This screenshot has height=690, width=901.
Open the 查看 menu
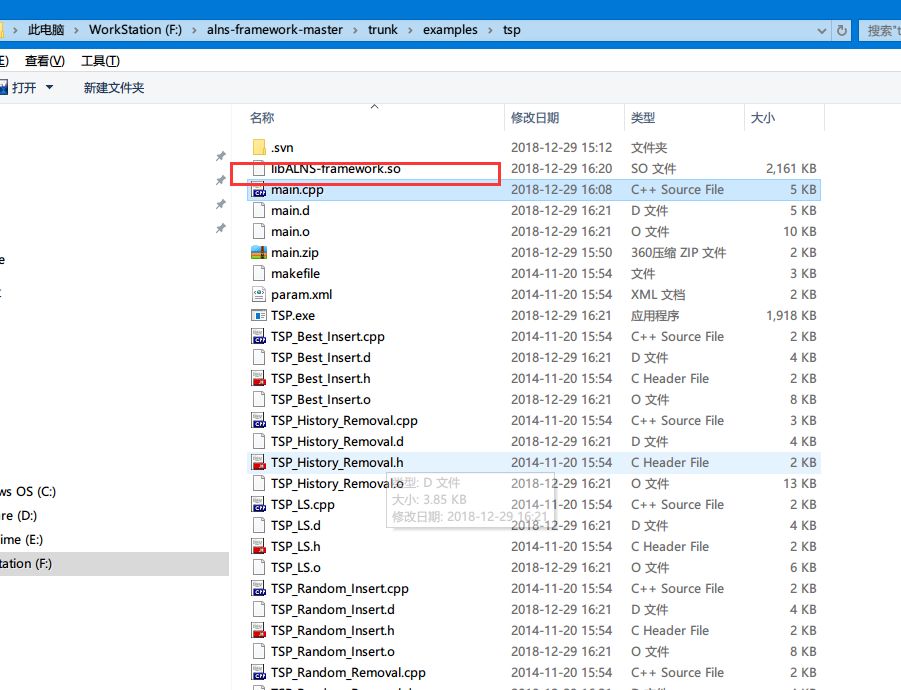click(44, 60)
